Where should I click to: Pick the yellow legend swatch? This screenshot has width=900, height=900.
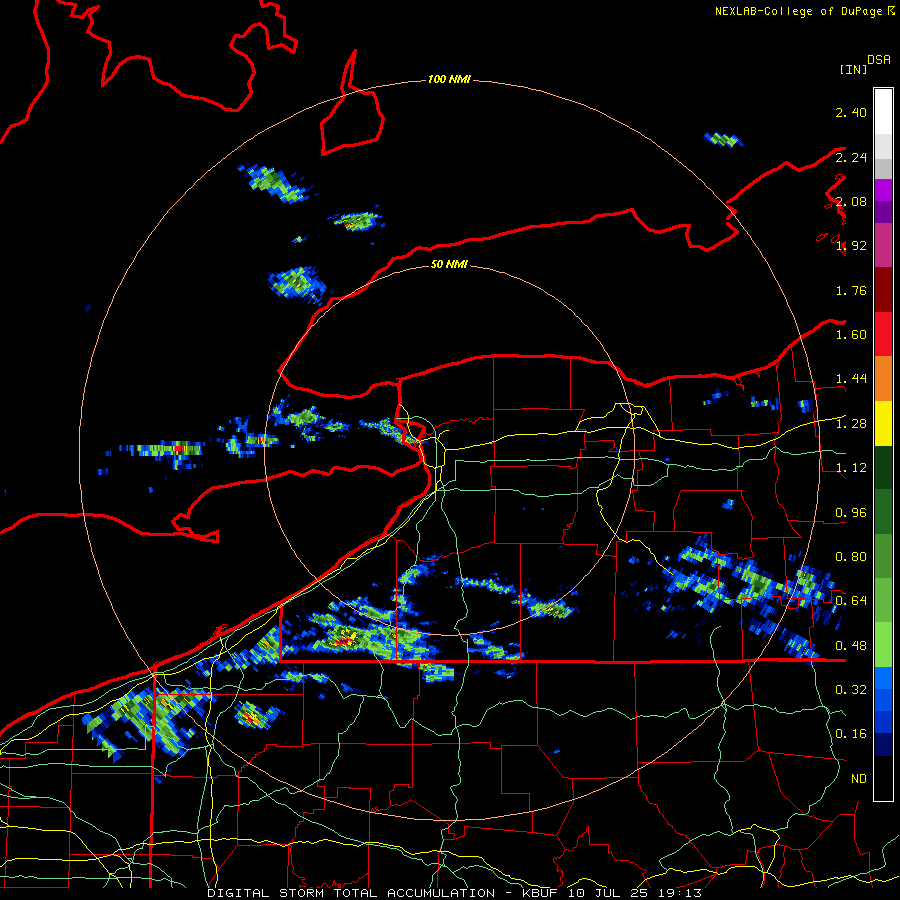[x=883, y=423]
